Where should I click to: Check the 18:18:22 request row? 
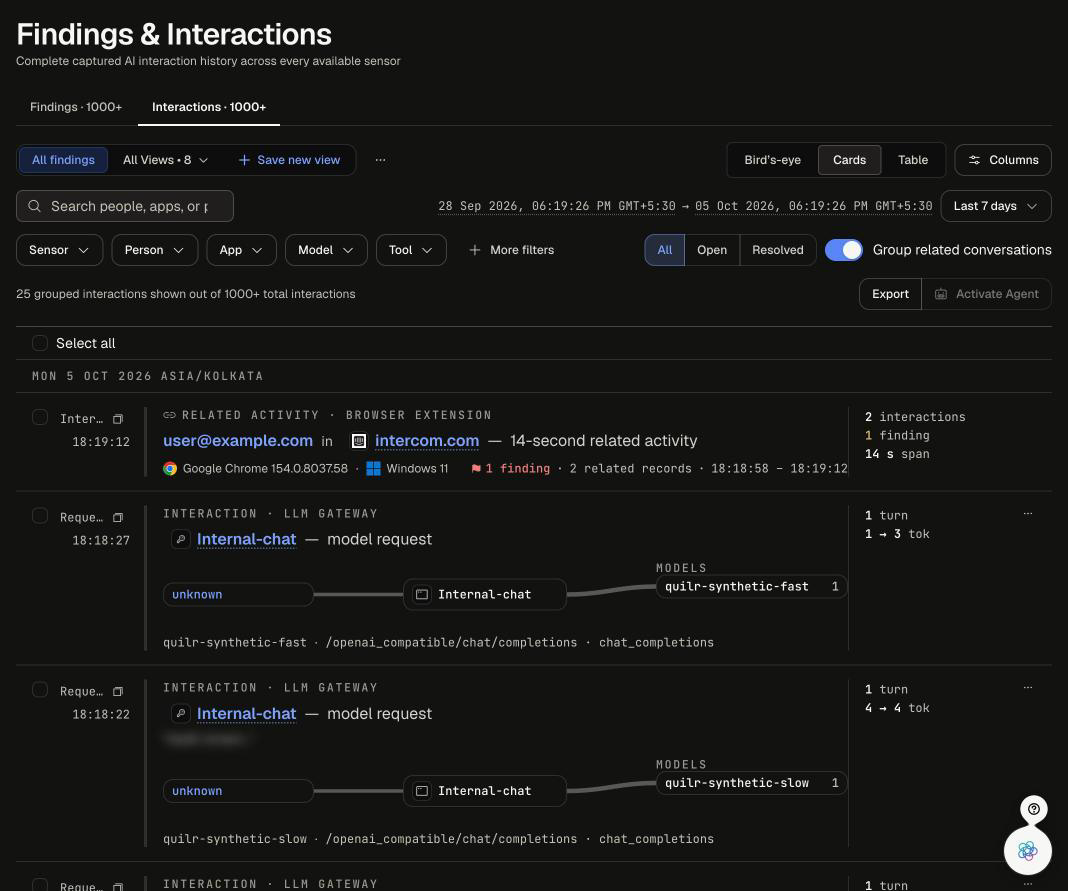click(x=40, y=689)
